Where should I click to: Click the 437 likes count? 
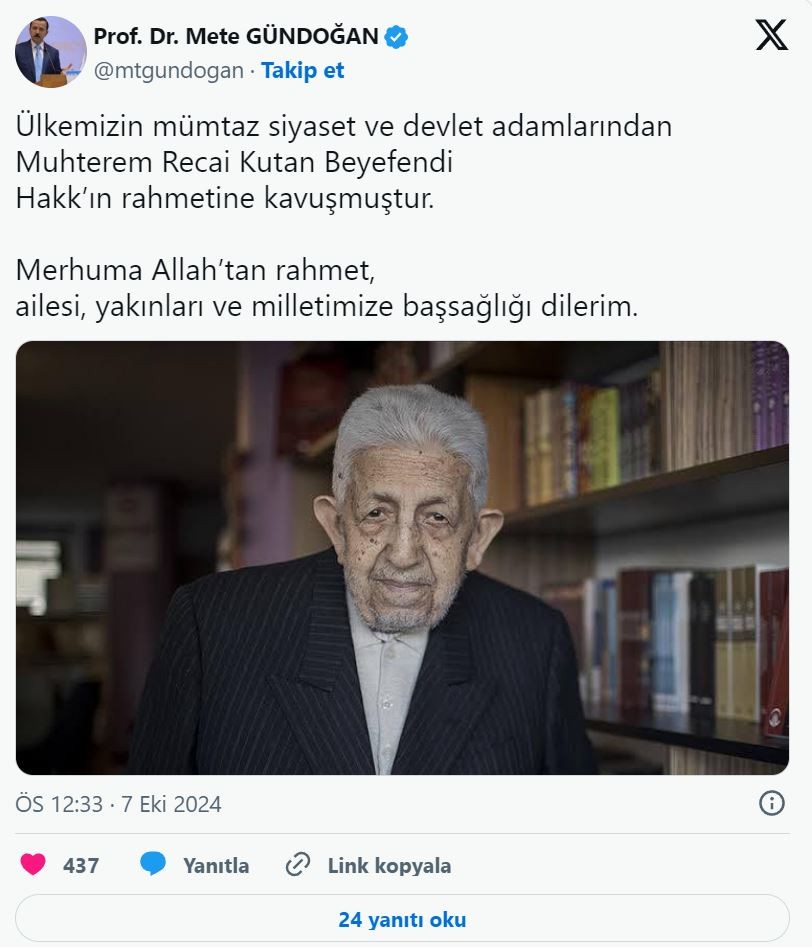81,865
